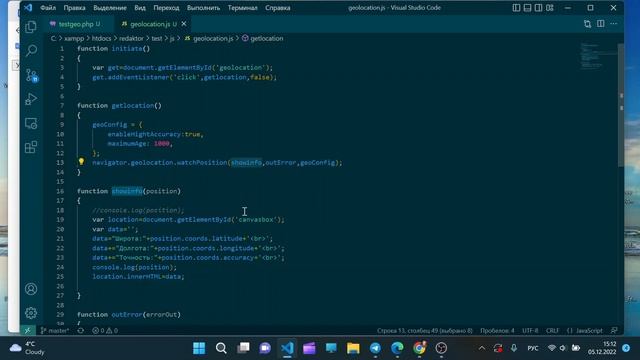This screenshot has height=360, width=640.
Task: Open the Правка menu
Action: click(74, 8)
